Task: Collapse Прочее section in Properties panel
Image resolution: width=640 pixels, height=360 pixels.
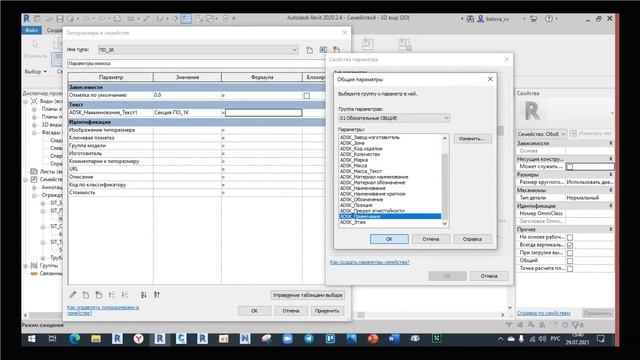Action: 611,229
